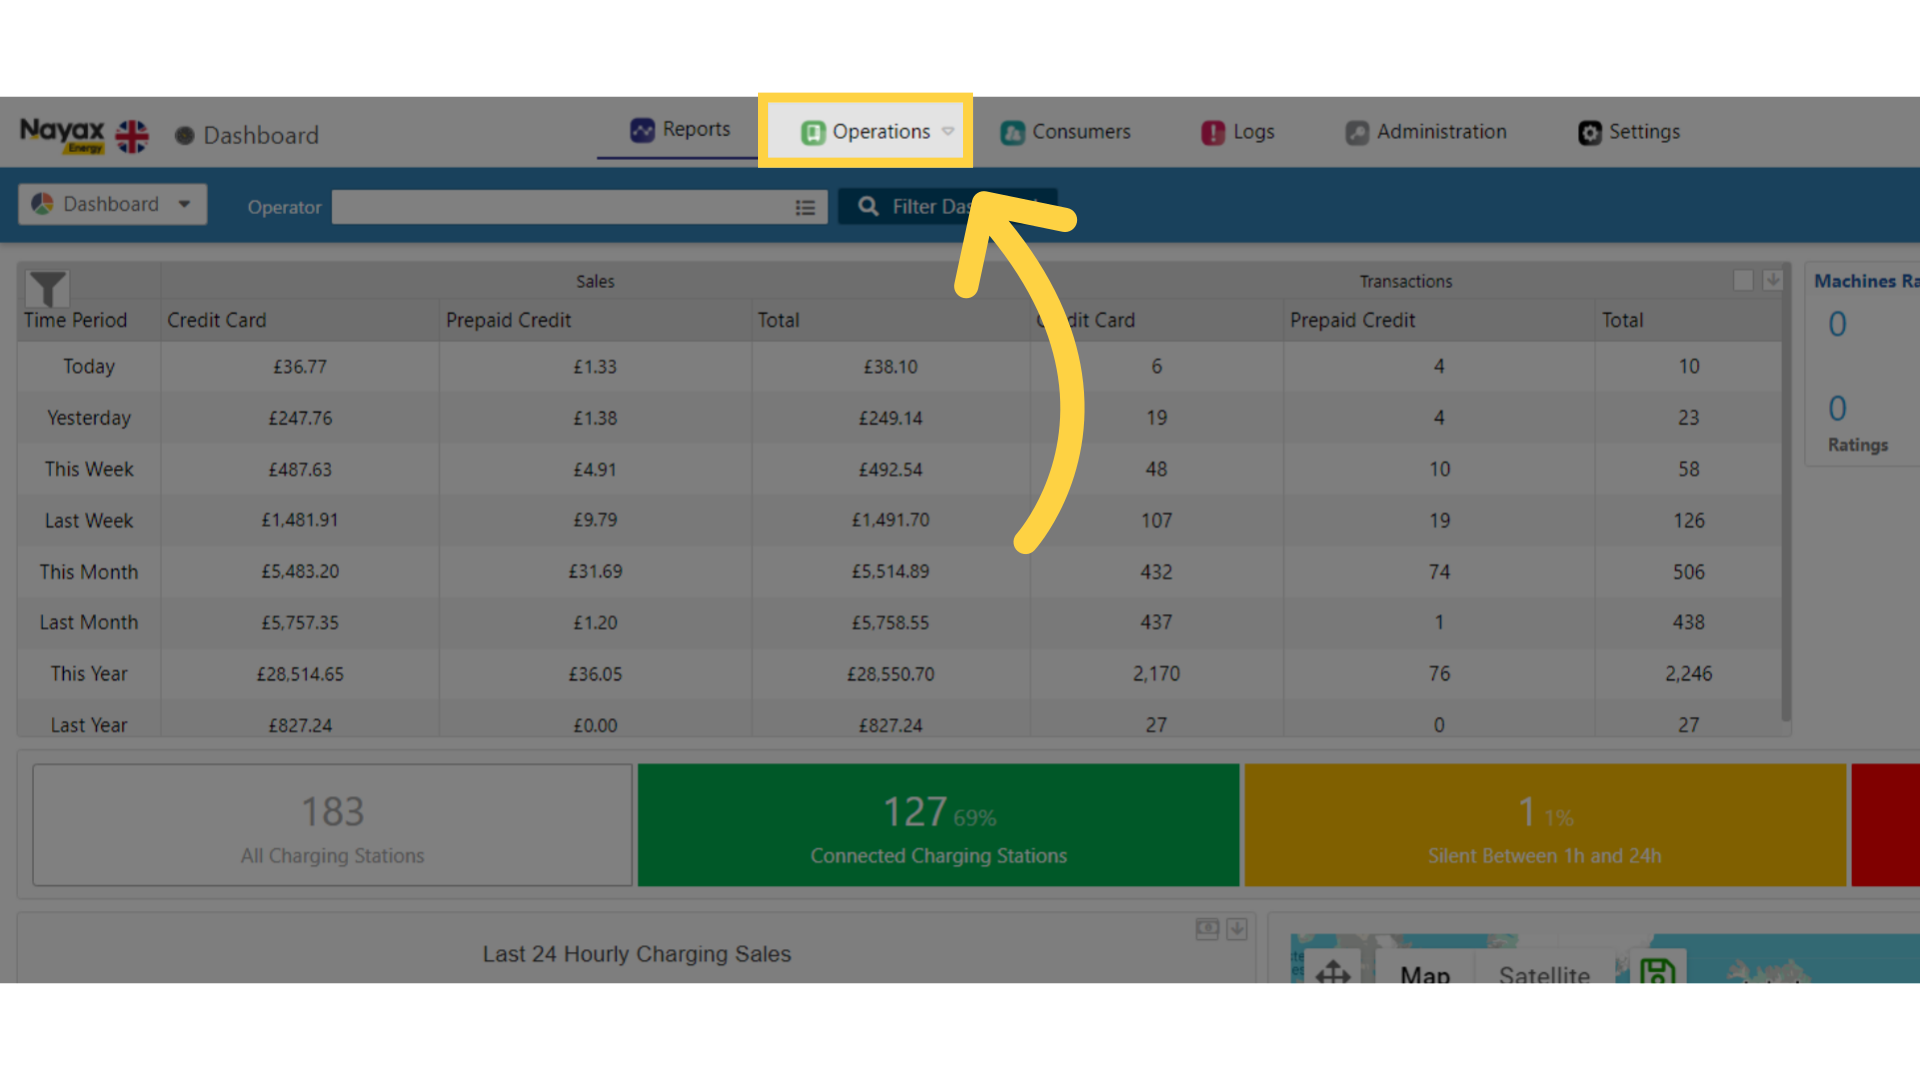Image resolution: width=1920 pixels, height=1080 pixels.
Task: Click the Filter Dashboard button
Action: point(947,206)
